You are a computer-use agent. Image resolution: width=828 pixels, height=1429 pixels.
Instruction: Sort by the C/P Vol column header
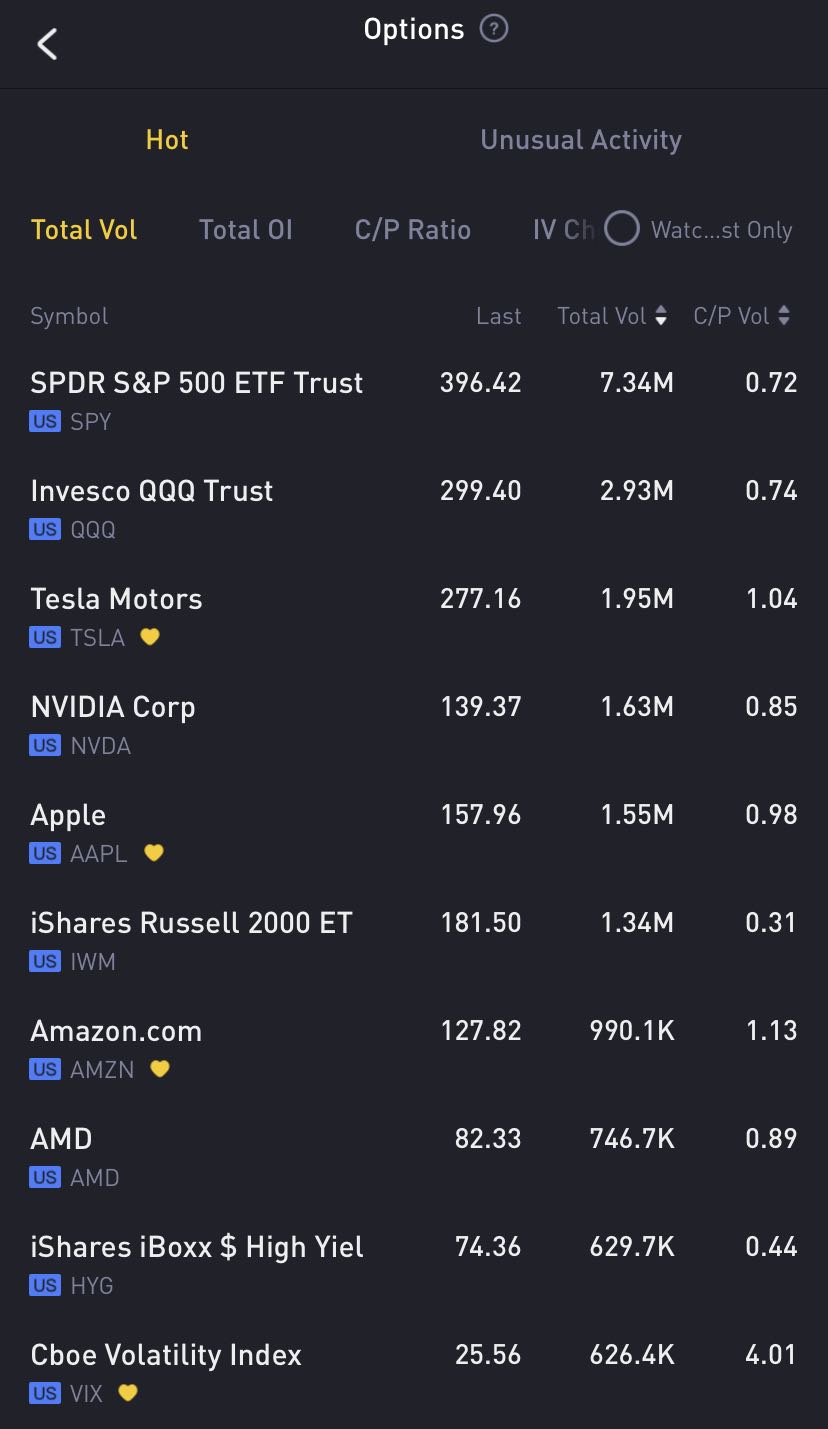pyautogui.click(x=741, y=316)
